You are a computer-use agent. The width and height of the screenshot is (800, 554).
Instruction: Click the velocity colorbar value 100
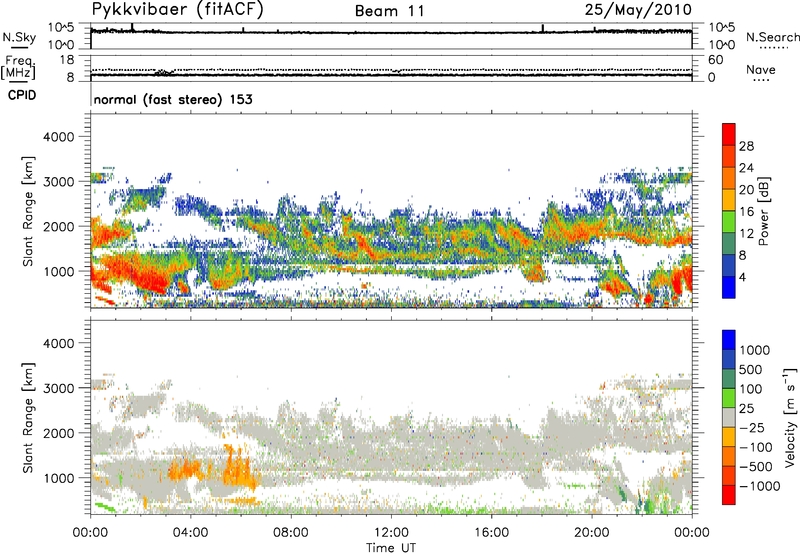click(751, 389)
